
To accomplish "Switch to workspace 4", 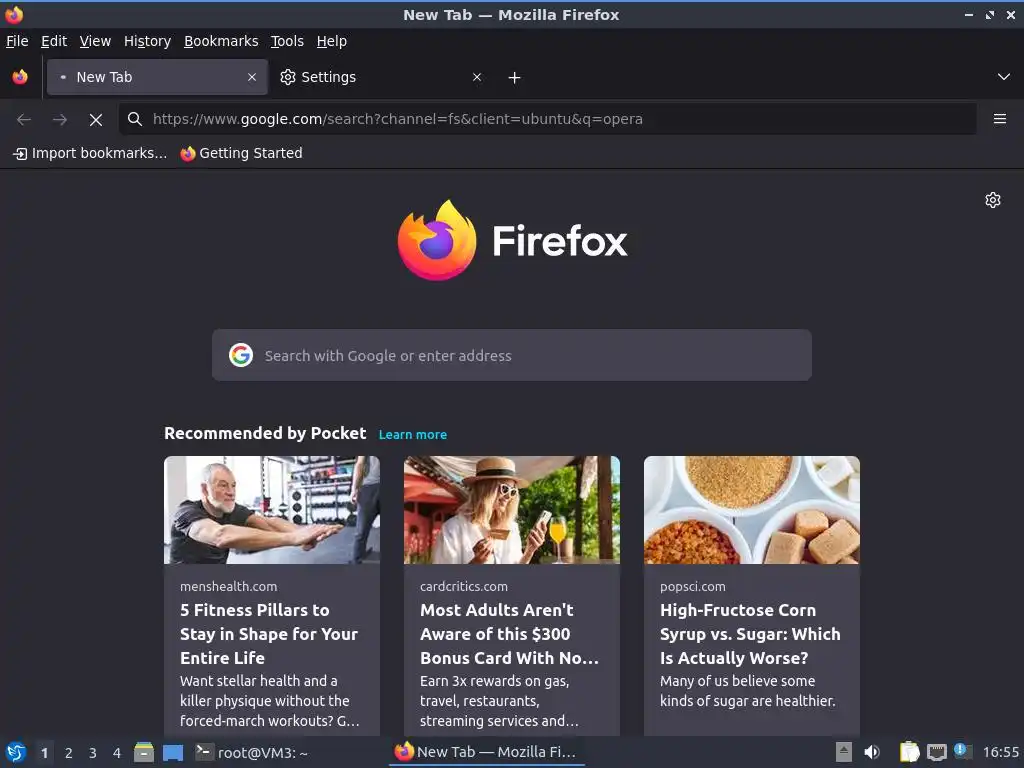I will tap(117, 753).
